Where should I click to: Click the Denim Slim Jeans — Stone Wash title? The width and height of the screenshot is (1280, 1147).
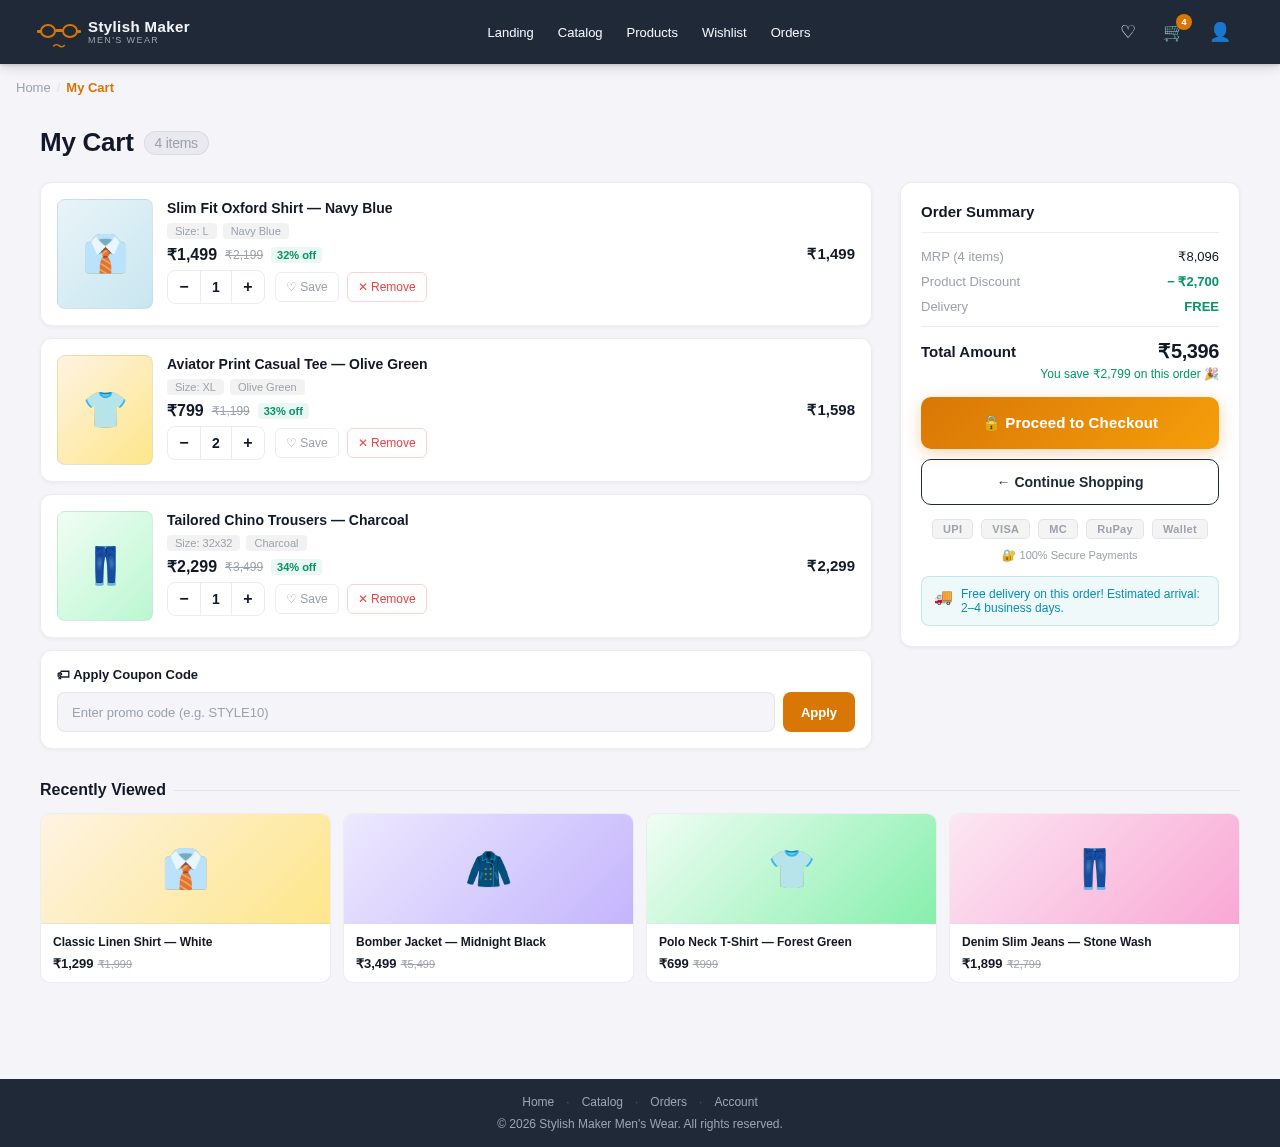pyautogui.click(x=1056, y=942)
